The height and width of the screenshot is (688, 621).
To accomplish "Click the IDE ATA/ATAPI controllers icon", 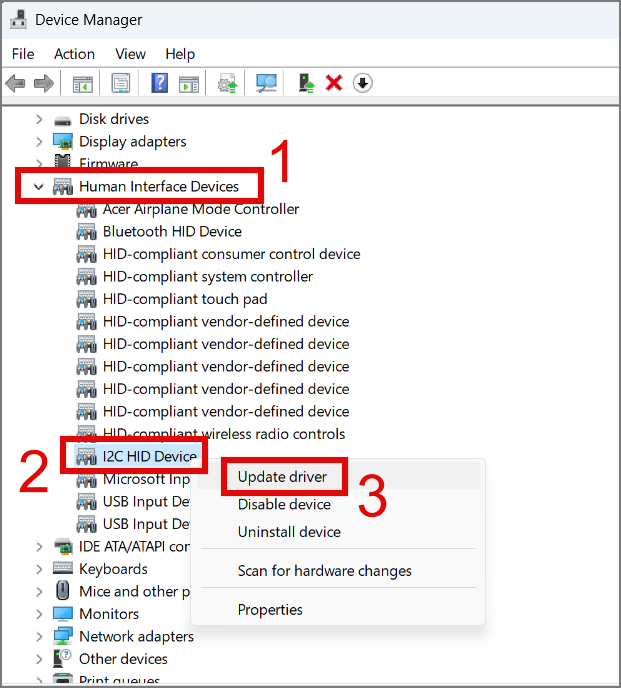I will click(x=63, y=546).
